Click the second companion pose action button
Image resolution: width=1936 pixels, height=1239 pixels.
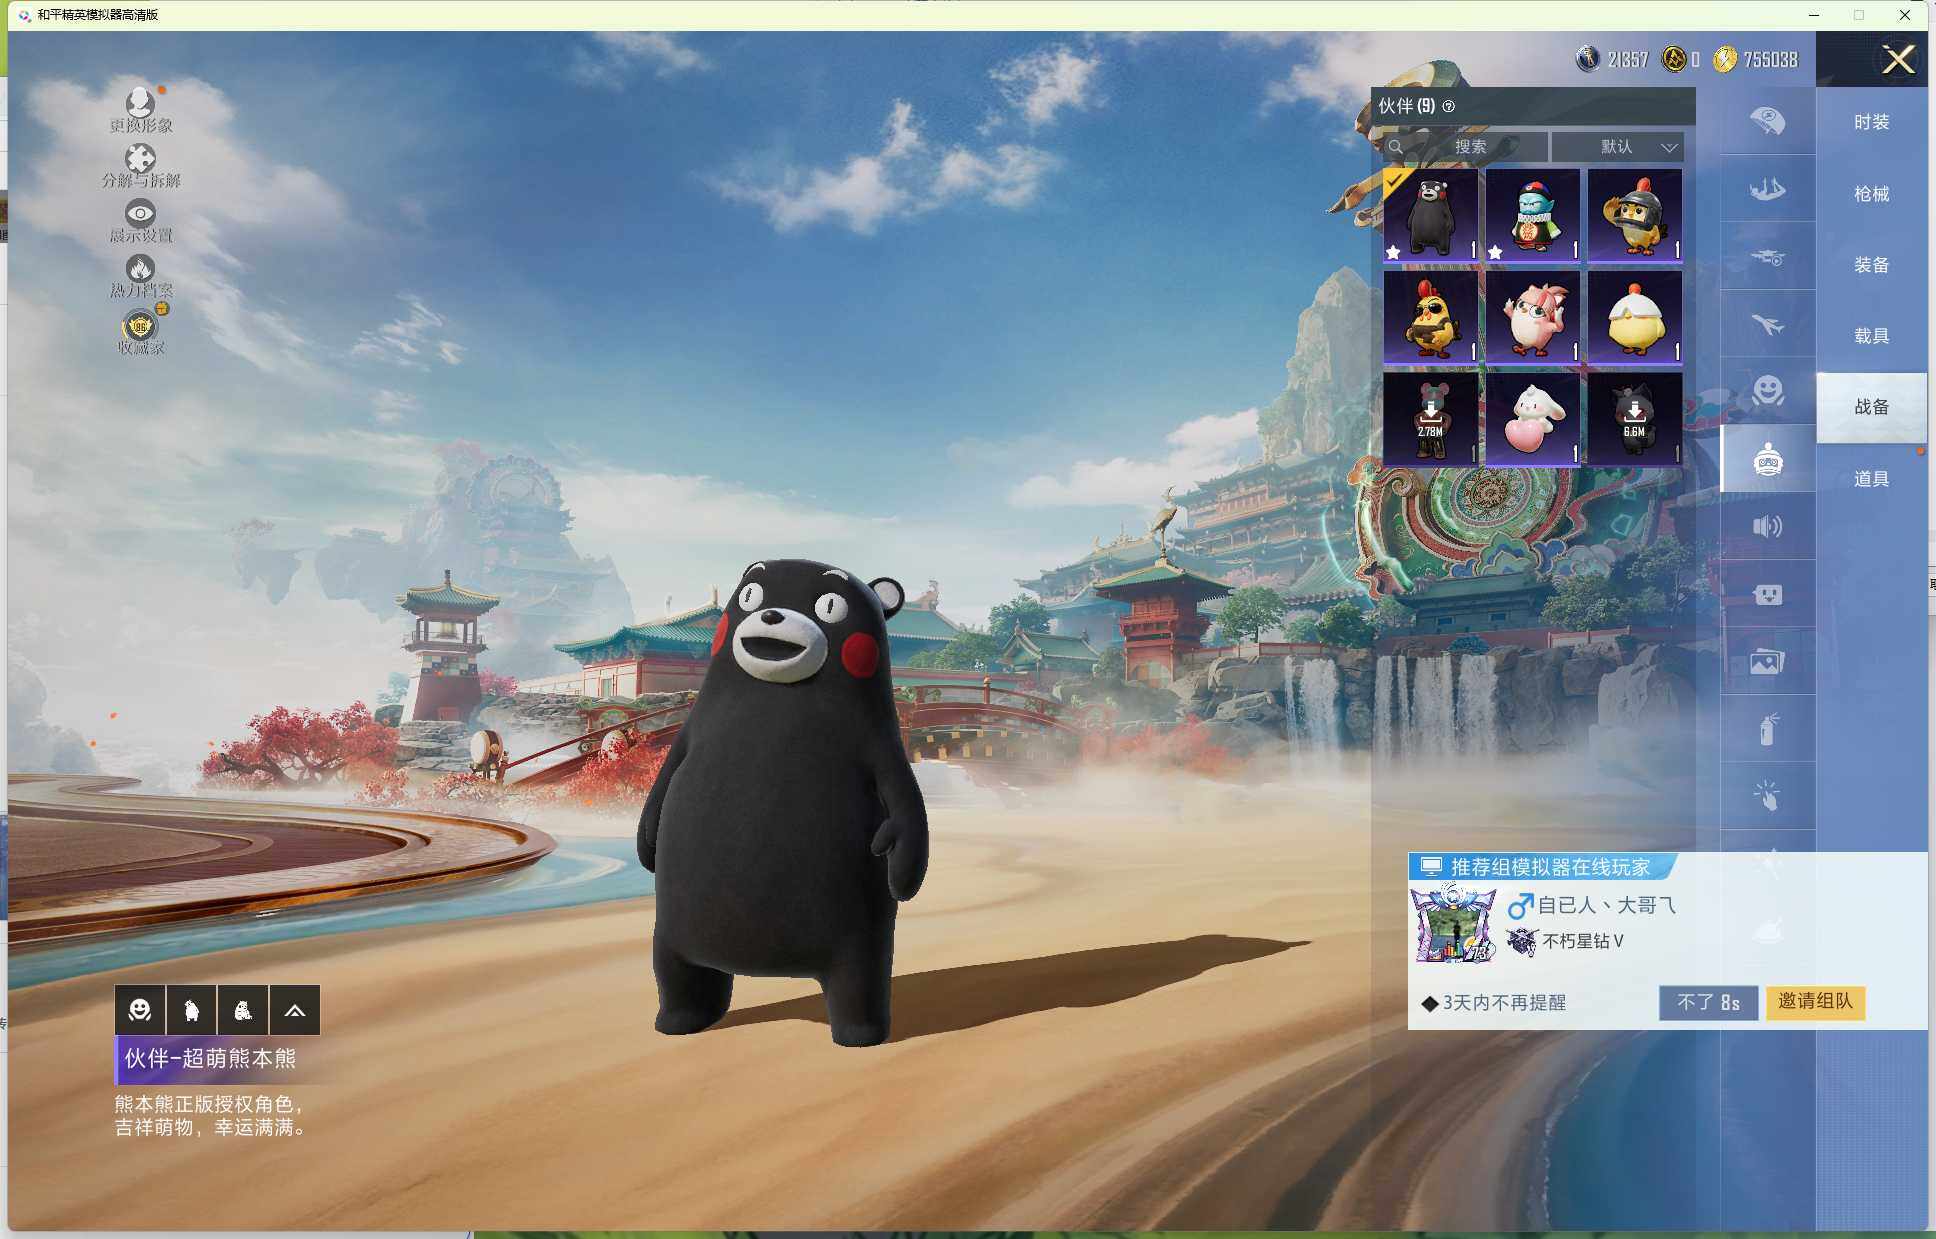pos(192,1010)
